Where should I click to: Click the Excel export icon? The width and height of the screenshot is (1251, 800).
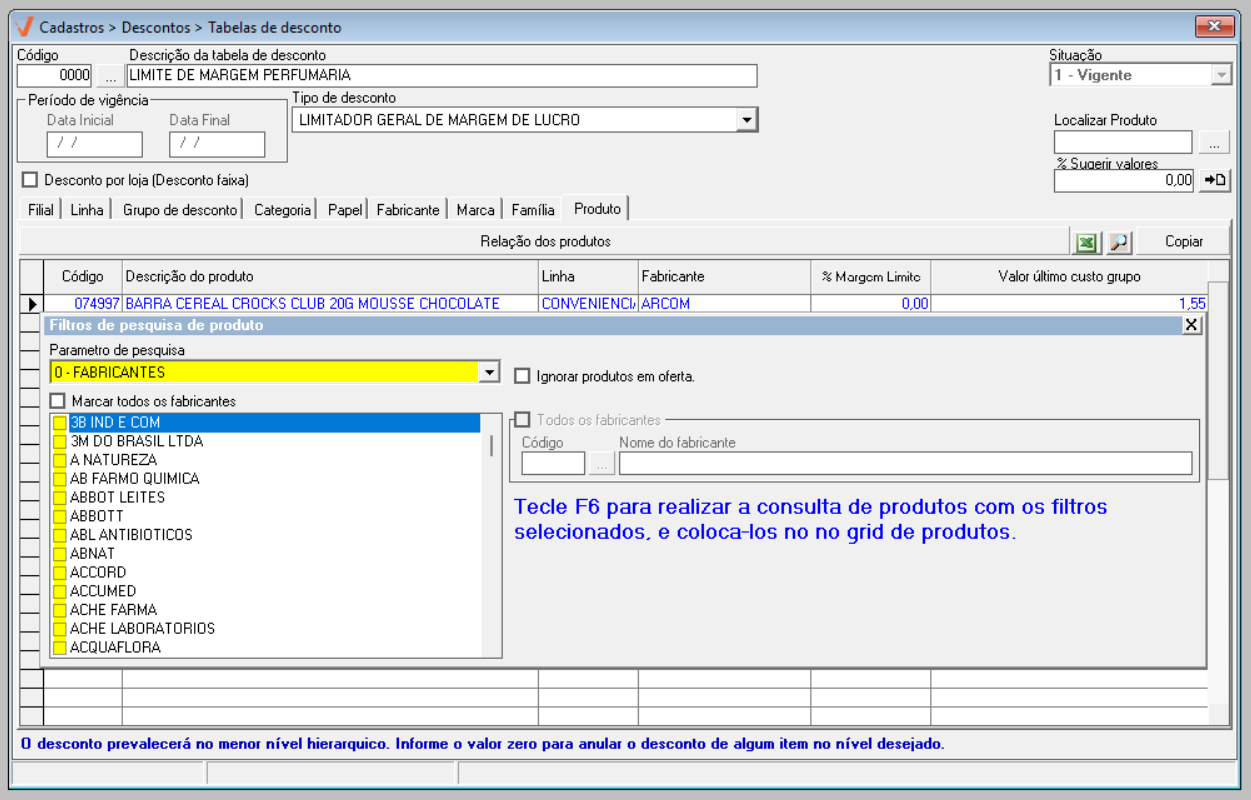coord(1086,242)
